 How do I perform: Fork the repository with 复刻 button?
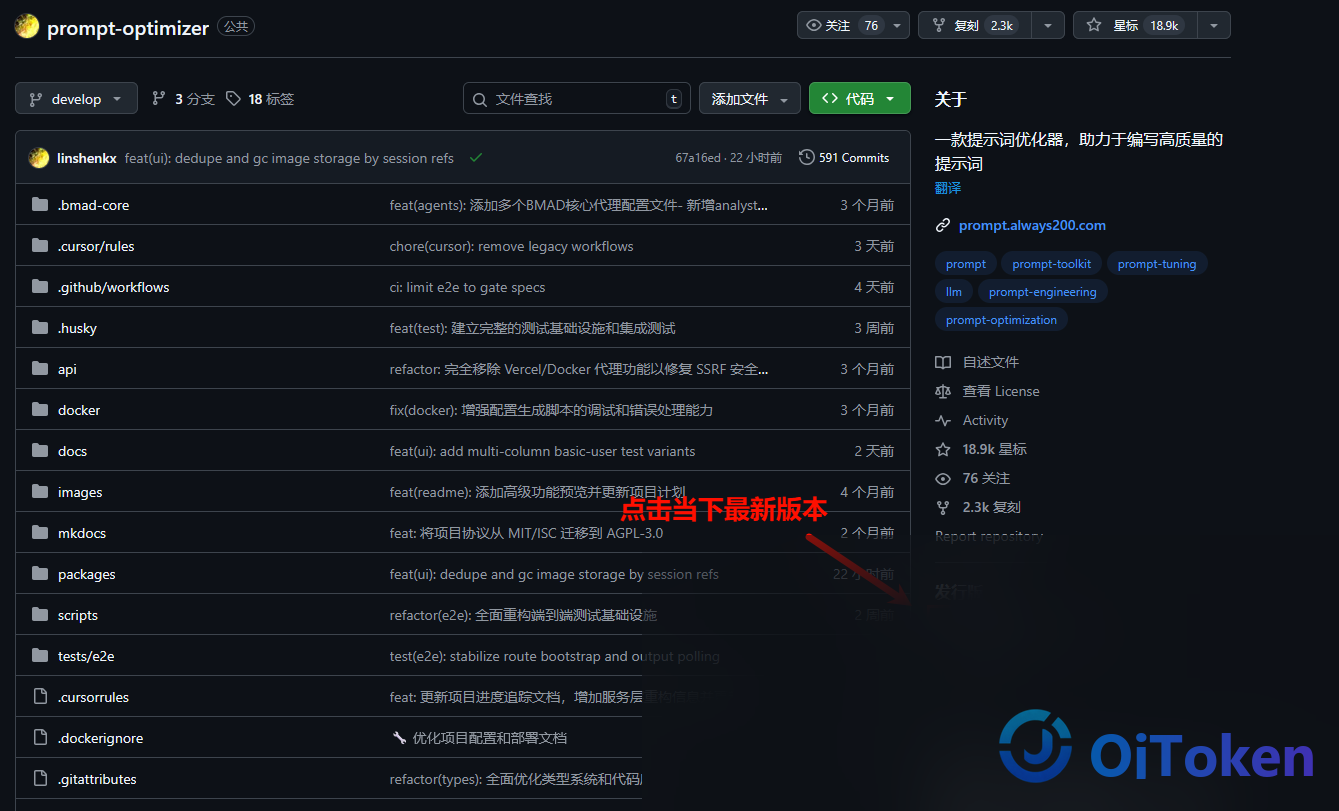[975, 26]
